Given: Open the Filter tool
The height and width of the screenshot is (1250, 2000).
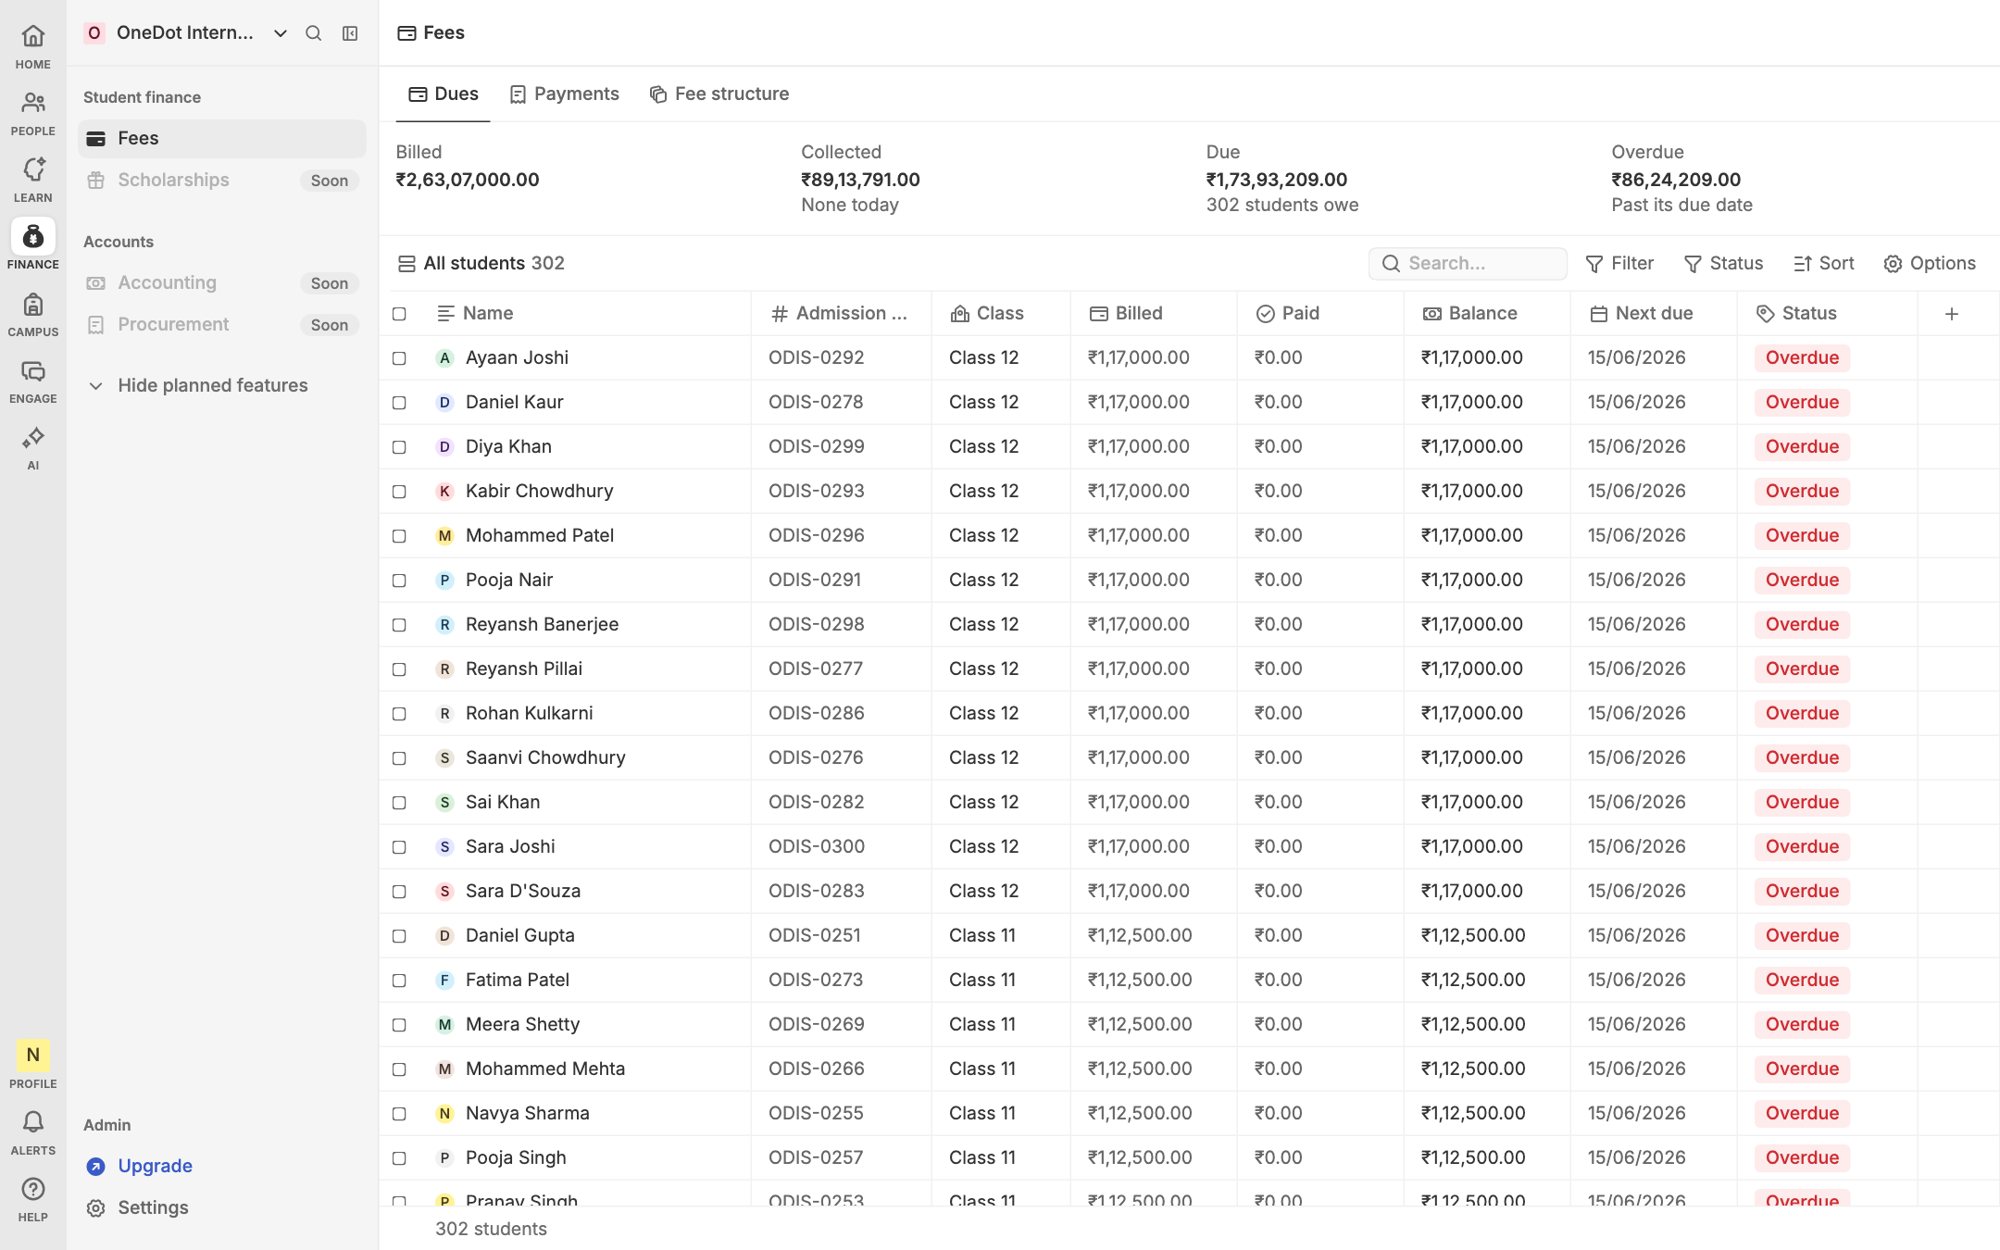Looking at the screenshot, I should (1619, 263).
